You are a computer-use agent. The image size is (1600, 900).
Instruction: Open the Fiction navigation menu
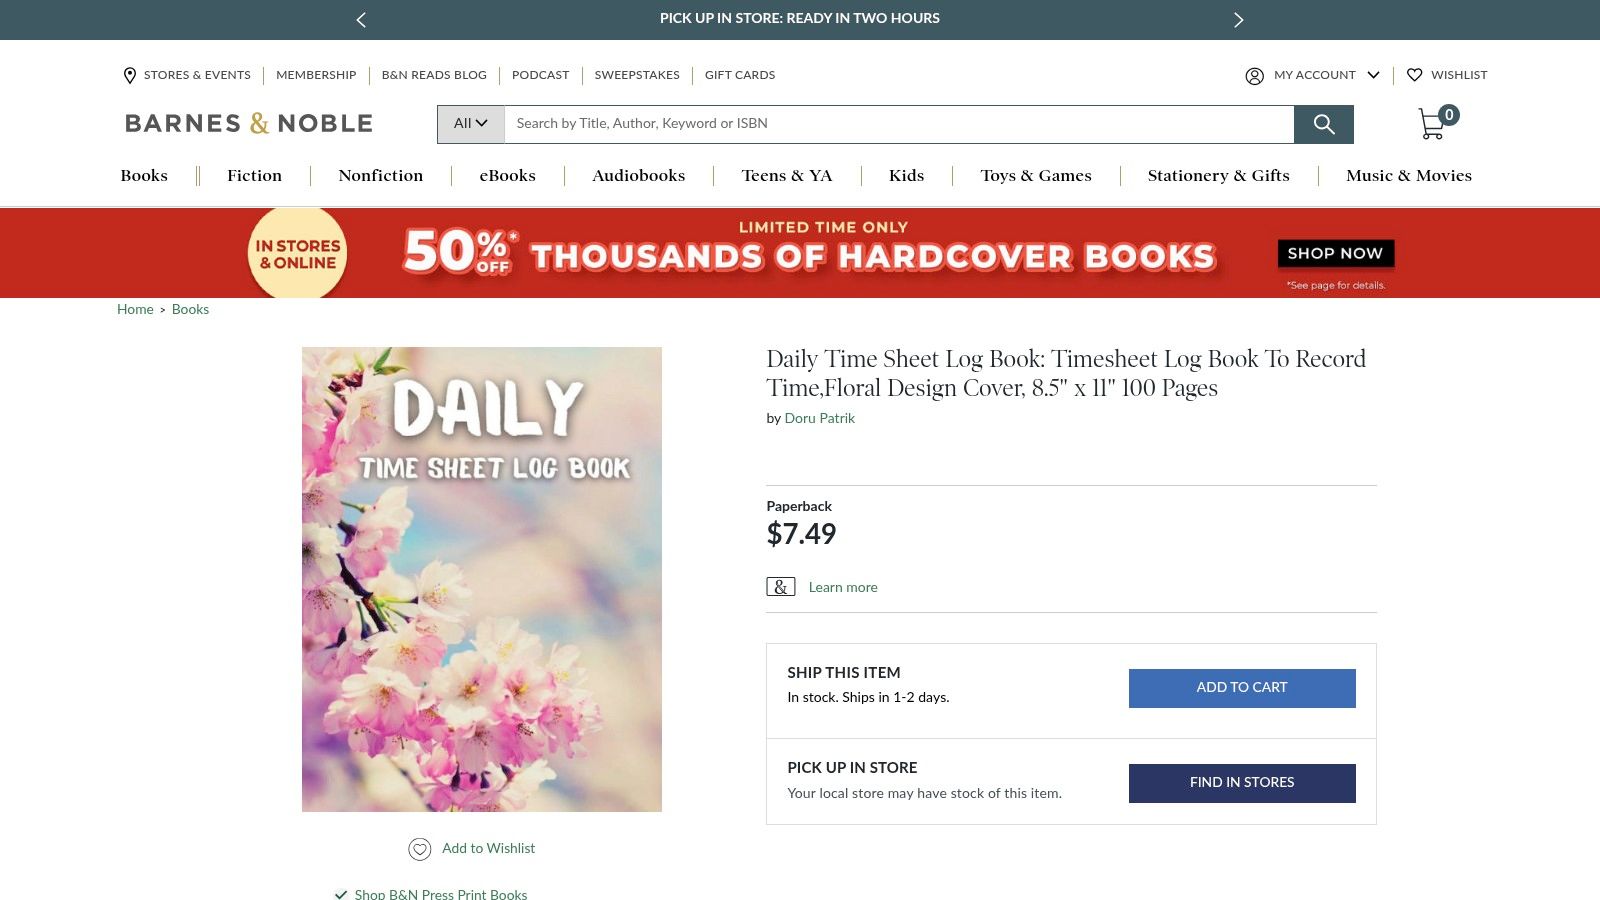click(254, 176)
